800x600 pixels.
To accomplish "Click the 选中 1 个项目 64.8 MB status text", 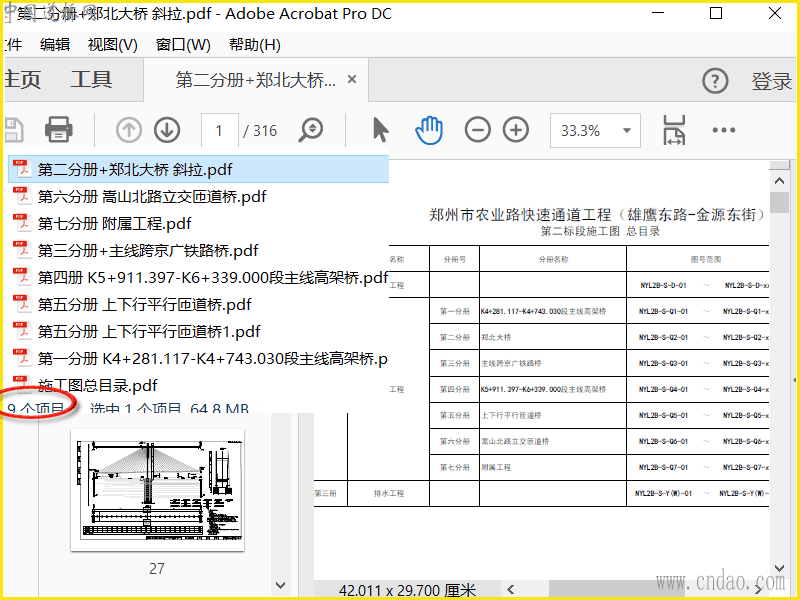I will [x=169, y=408].
